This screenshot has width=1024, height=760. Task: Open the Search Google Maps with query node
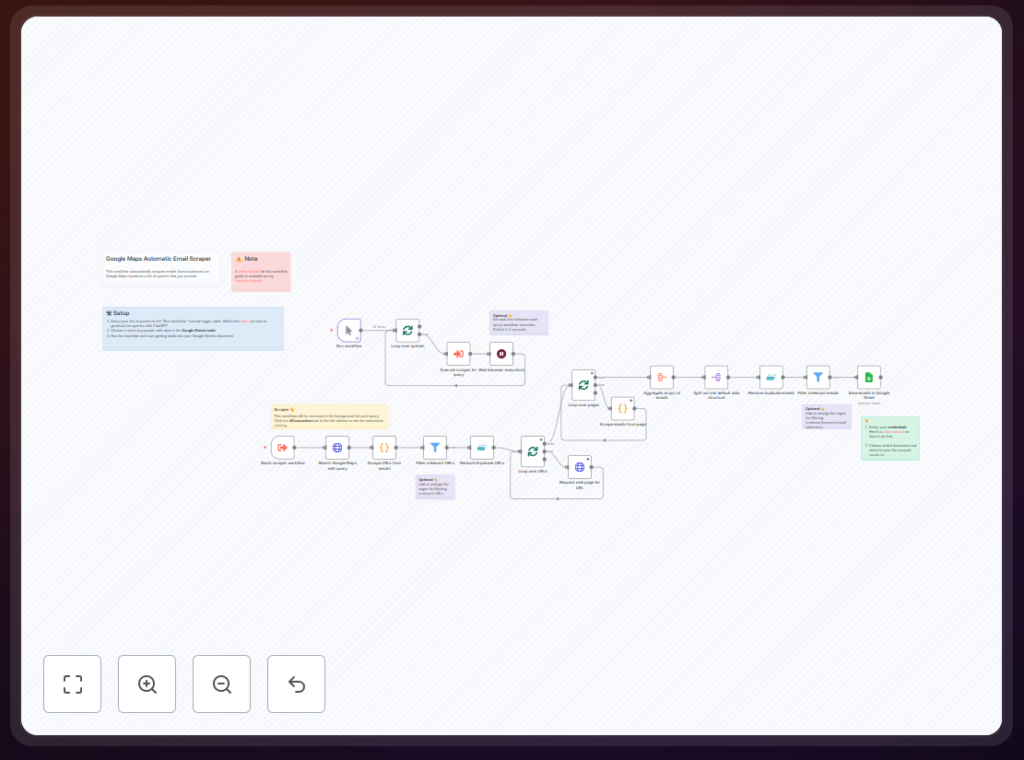[337, 448]
